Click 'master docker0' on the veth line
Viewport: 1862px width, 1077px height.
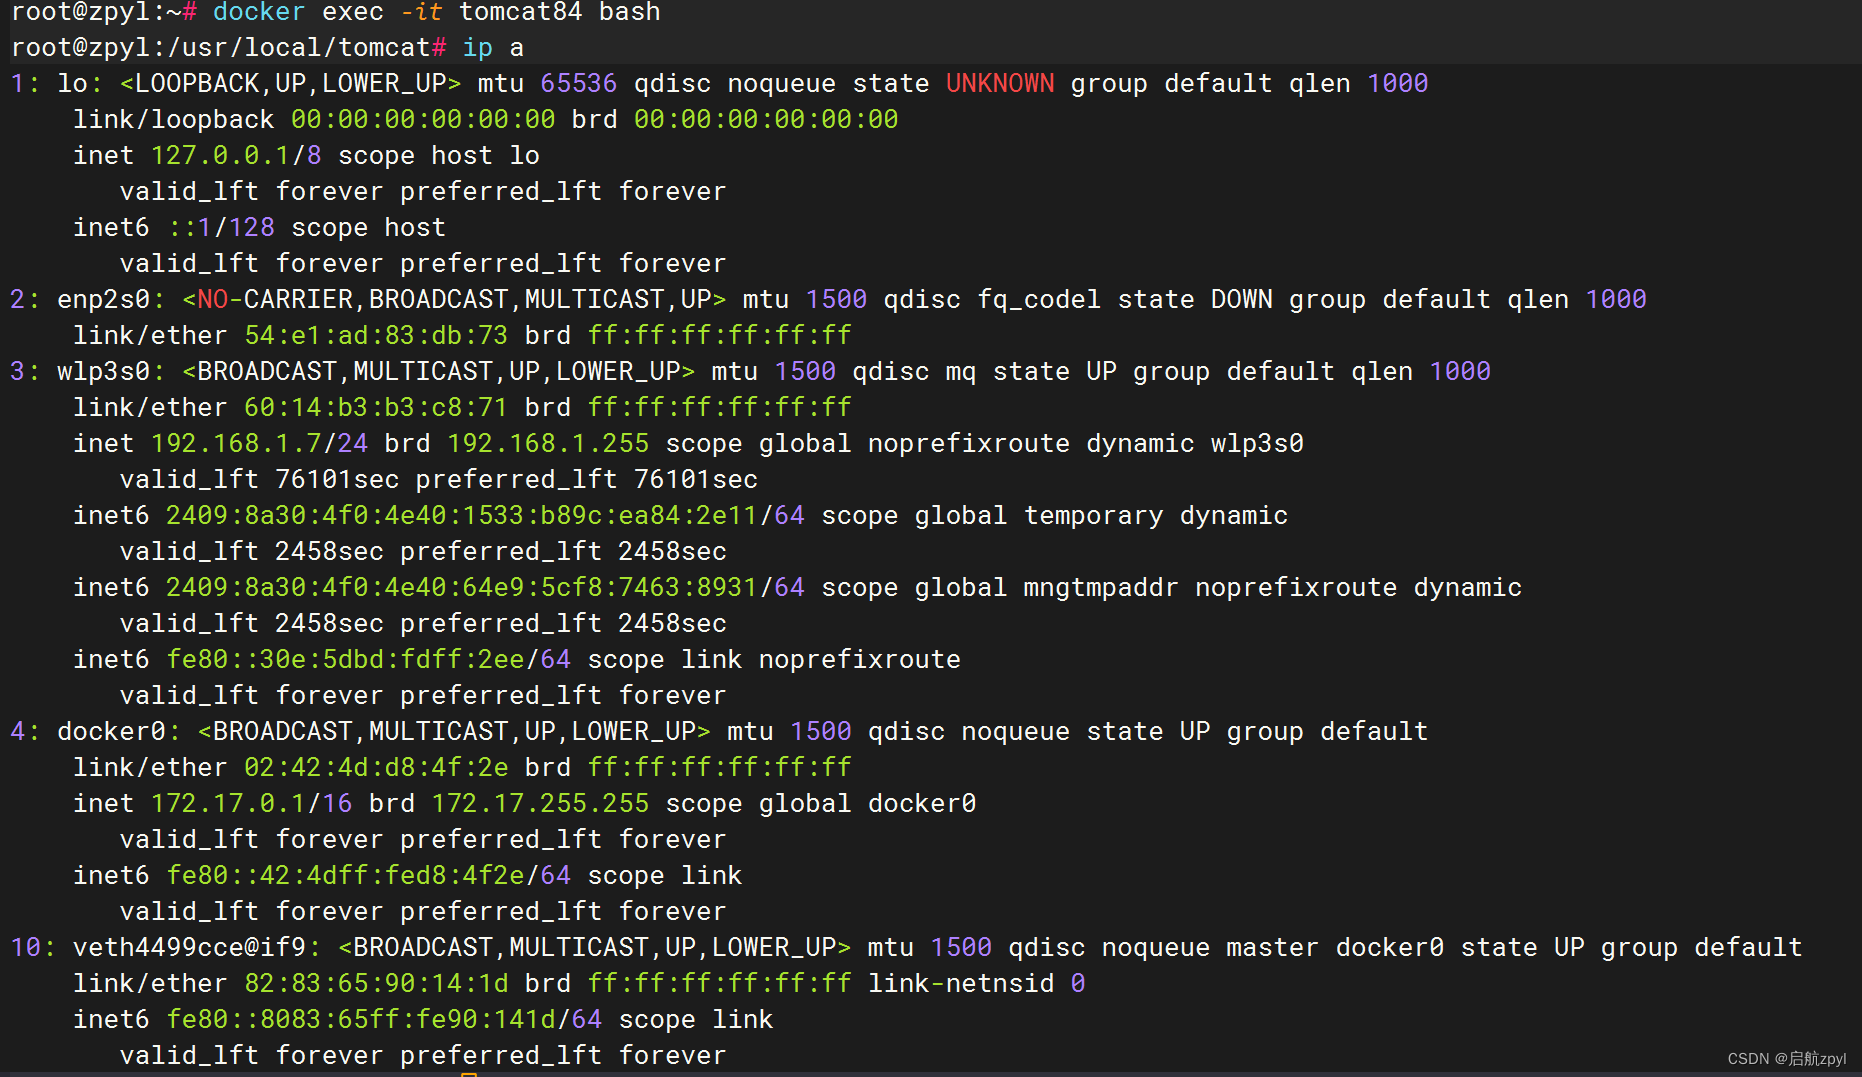pos(1335,947)
